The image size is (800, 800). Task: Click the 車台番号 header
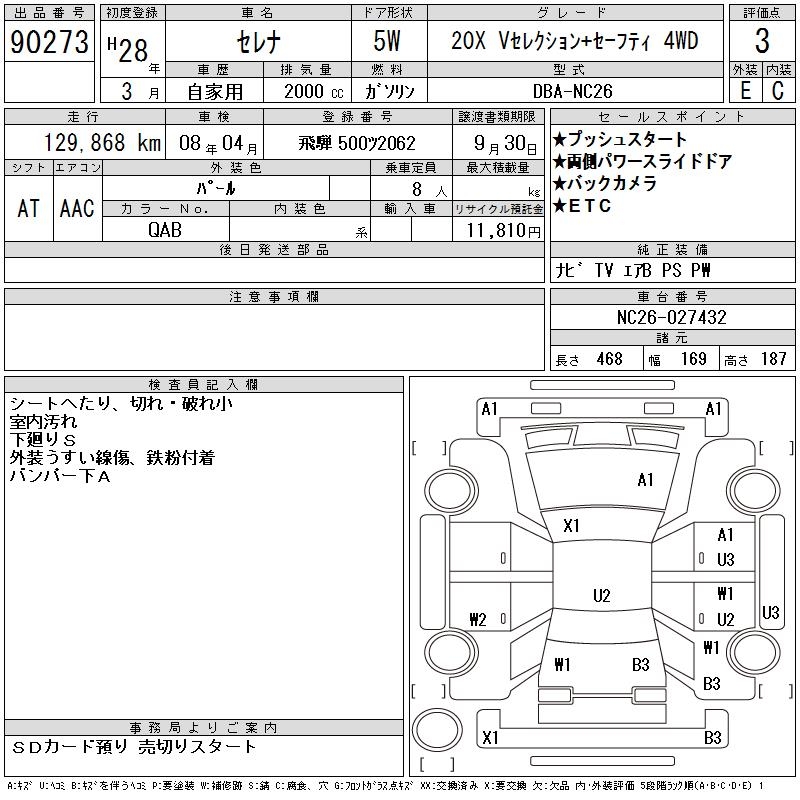coord(672,297)
